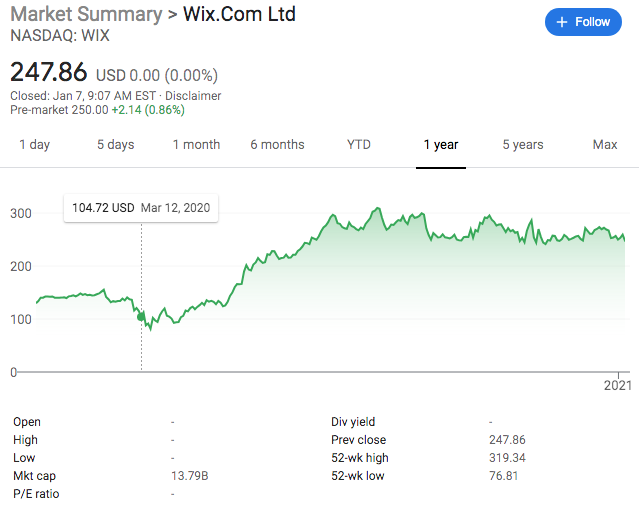Select the 1 month tab
The width and height of the screenshot is (639, 508).
pyautogui.click(x=196, y=145)
